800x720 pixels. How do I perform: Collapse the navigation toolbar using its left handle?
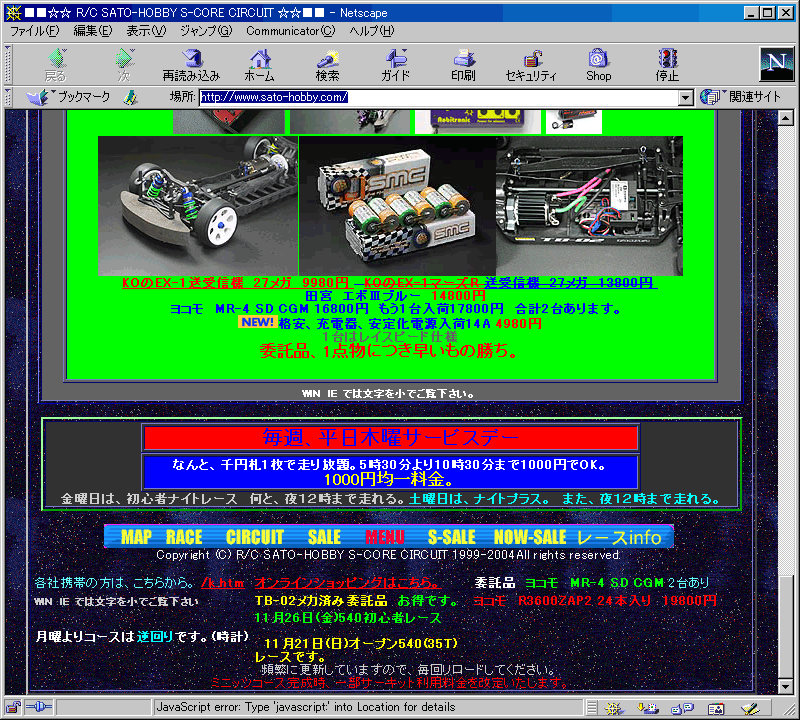(x=8, y=64)
